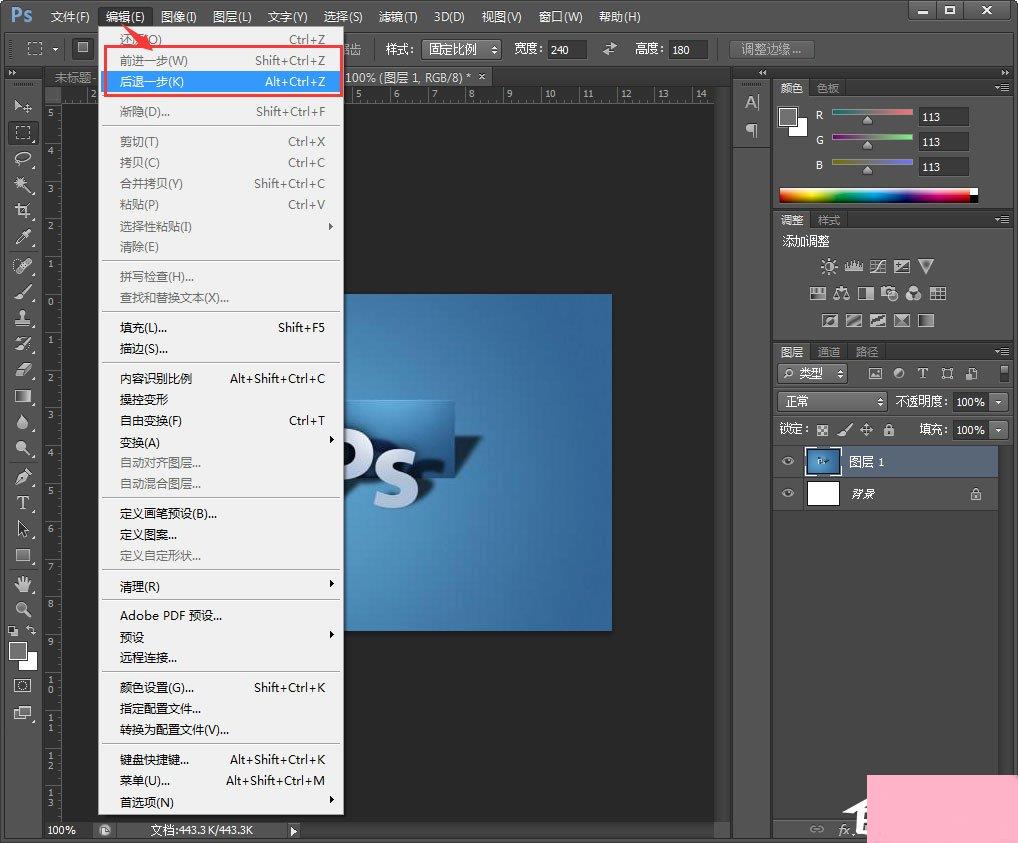Select the Lasso tool
Image resolution: width=1018 pixels, height=843 pixels.
pyautogui.click(x=23, y=158)
